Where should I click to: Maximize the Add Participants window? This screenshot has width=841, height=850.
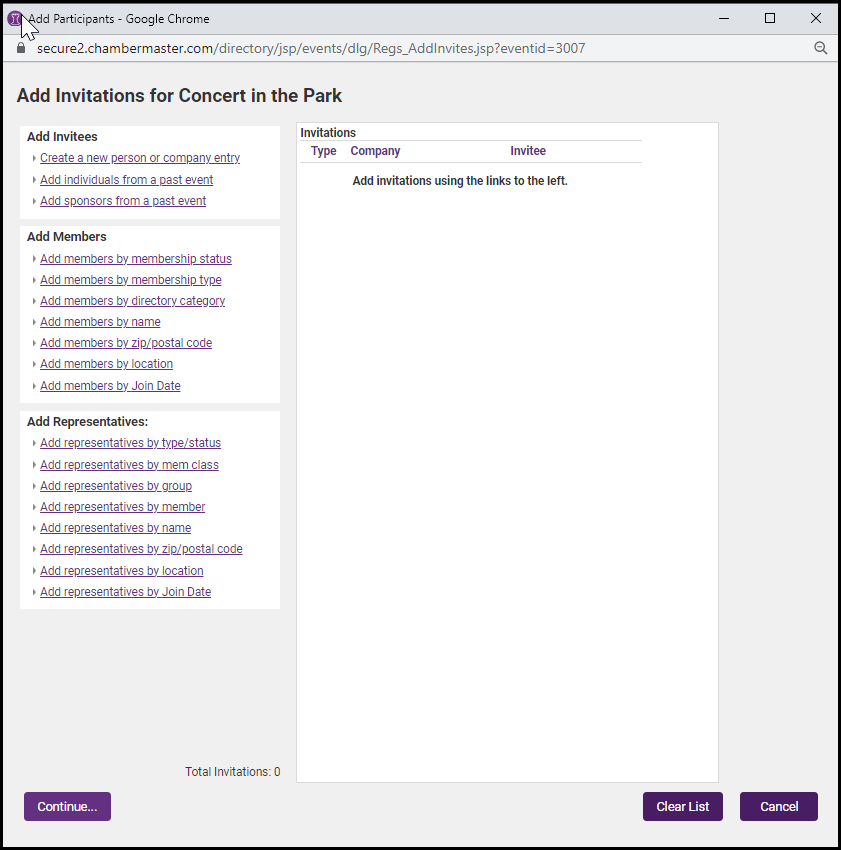click(770, 18)
